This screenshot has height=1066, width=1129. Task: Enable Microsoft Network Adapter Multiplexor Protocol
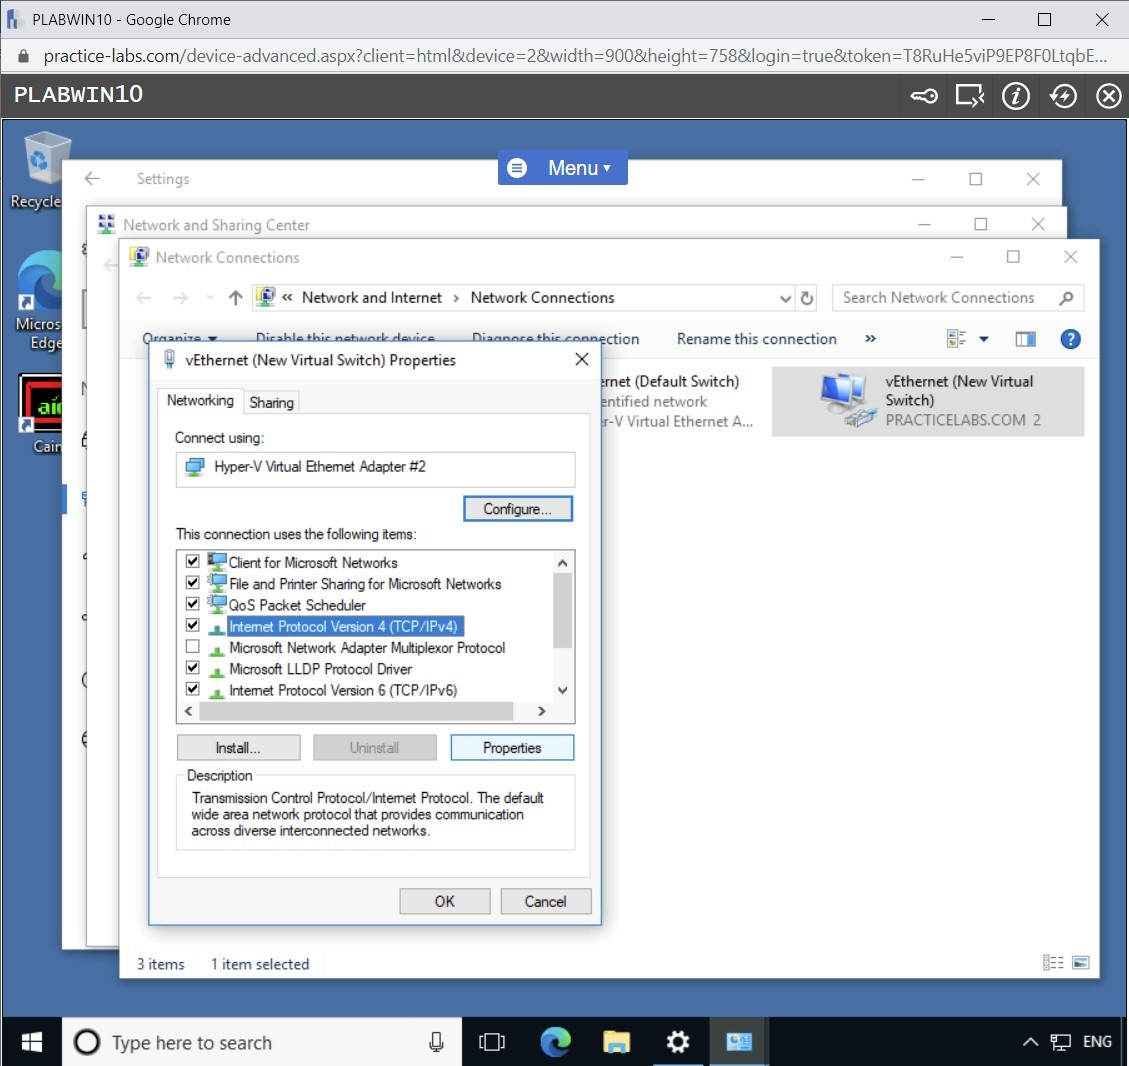(193, 646)
